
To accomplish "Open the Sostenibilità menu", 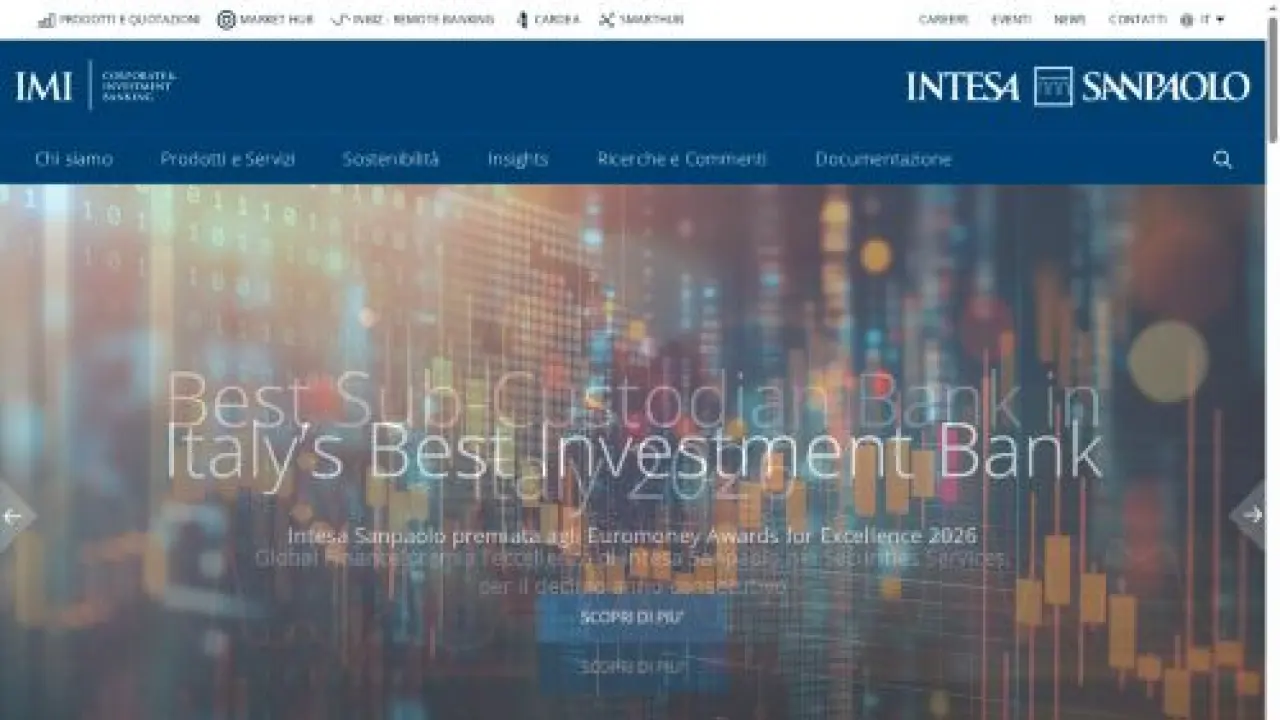I will [x=391, y=159].
